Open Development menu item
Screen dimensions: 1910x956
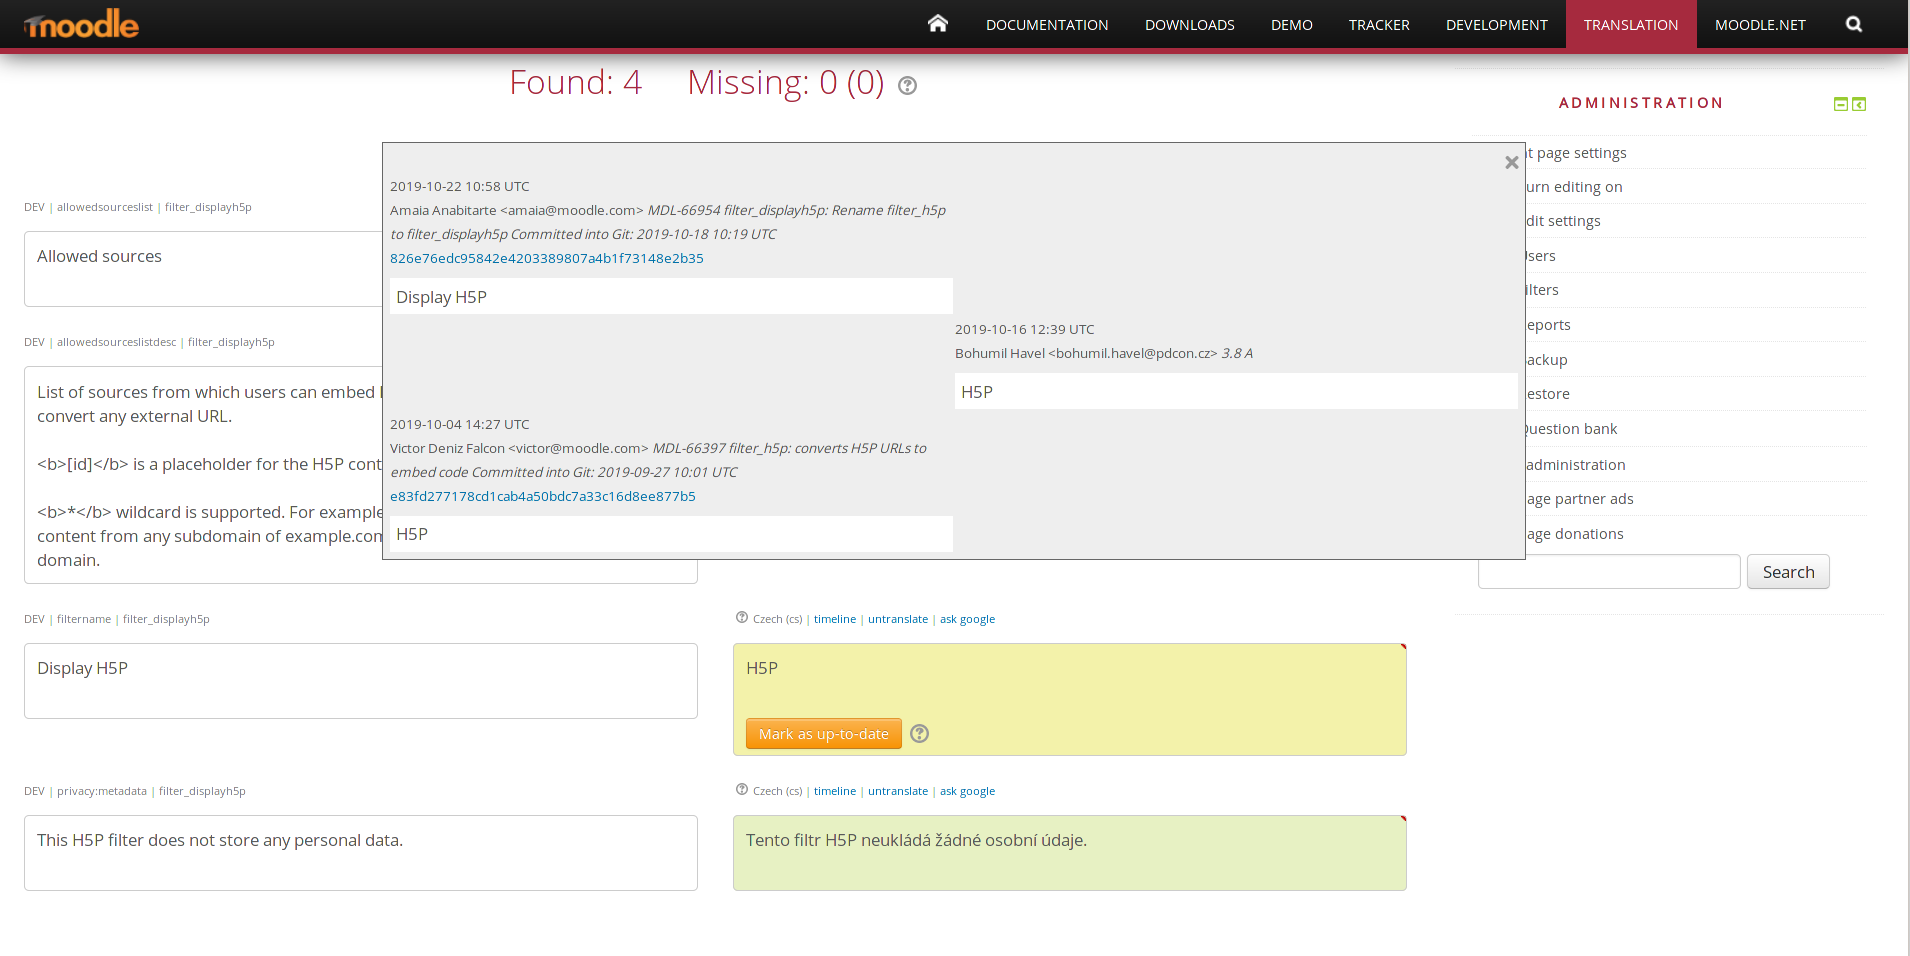click(1497, 25)
